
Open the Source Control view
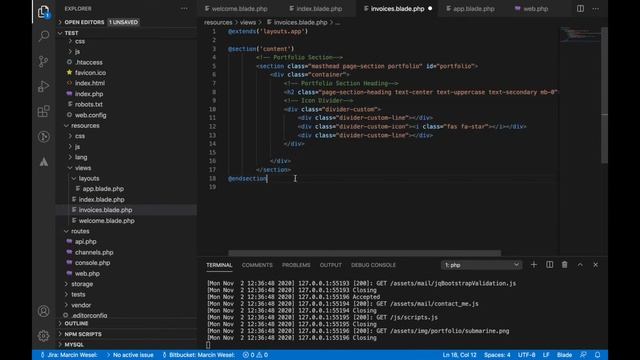[x=43, y=61]
